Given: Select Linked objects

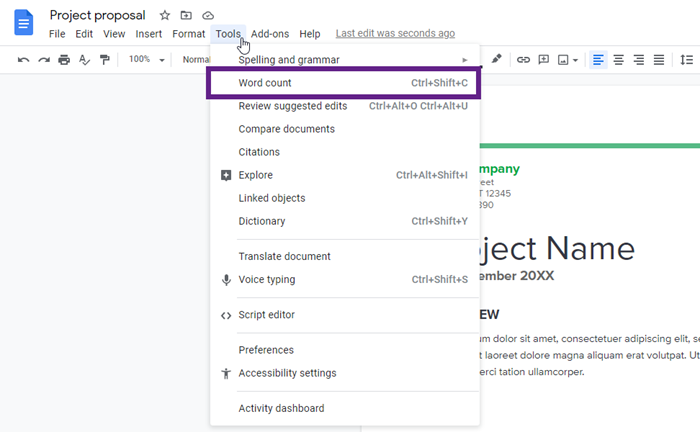Looking at the screenshot, I should click(345, 198).
